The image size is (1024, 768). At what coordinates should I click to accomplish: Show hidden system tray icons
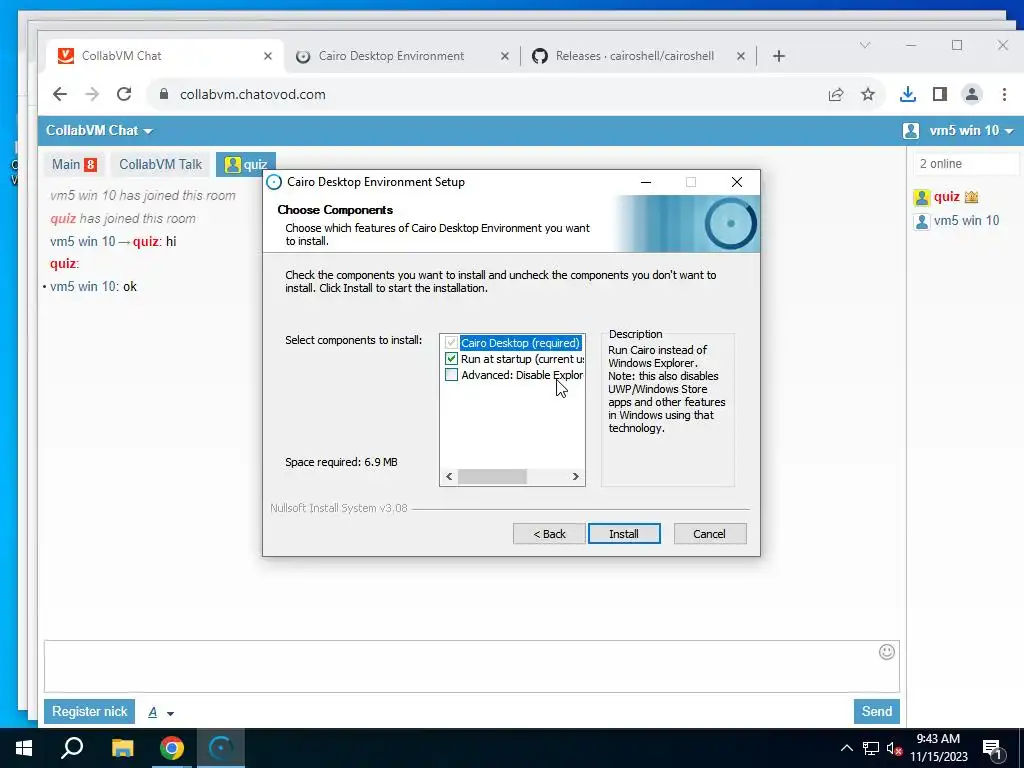click(x=846, y=748)
